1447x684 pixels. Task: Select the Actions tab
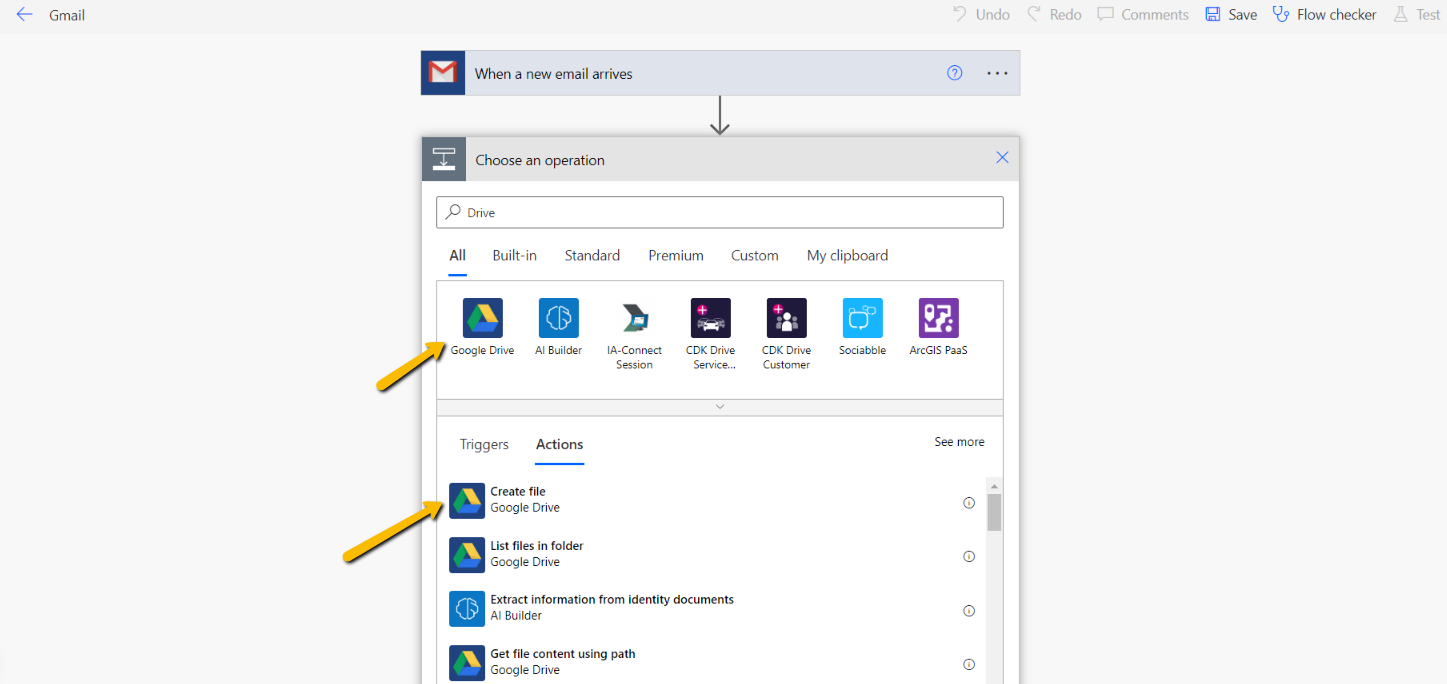tap(560, 445)
